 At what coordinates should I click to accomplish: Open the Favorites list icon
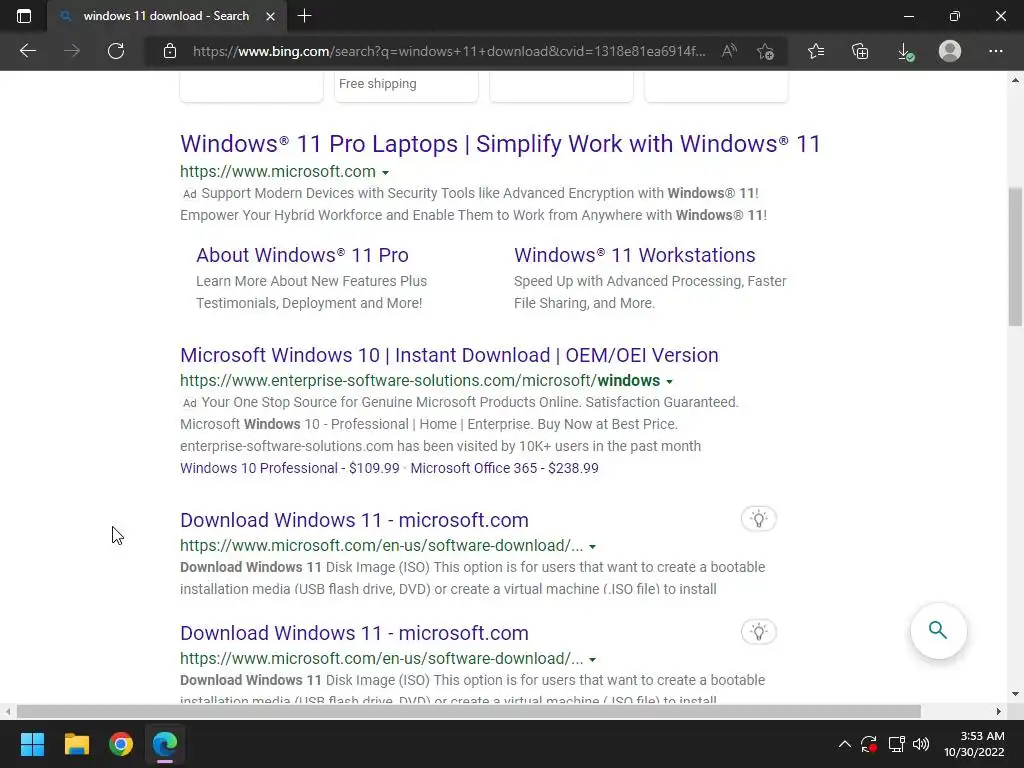(816, 51)
